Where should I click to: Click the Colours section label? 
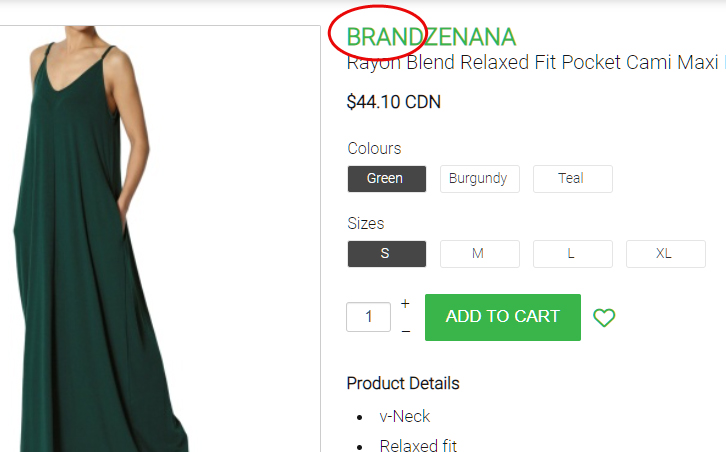coord(374,149)
